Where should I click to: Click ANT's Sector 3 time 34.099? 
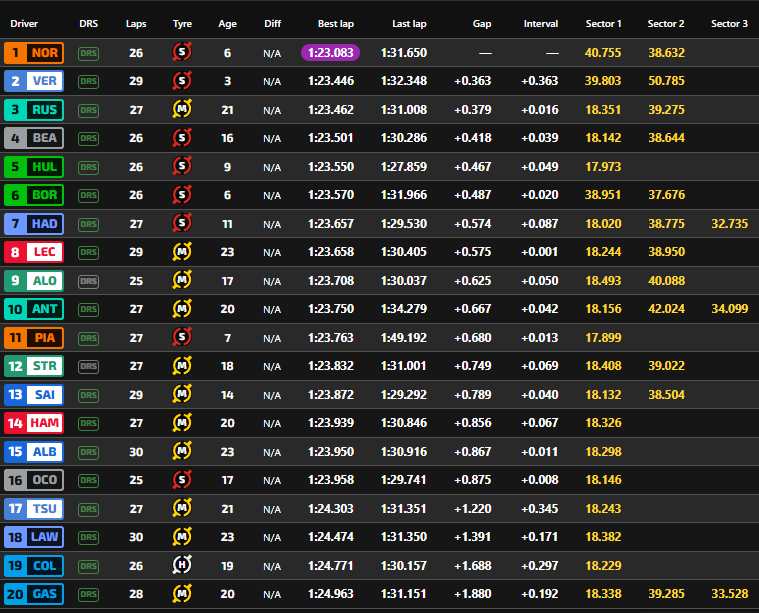(x=729, y=310)
